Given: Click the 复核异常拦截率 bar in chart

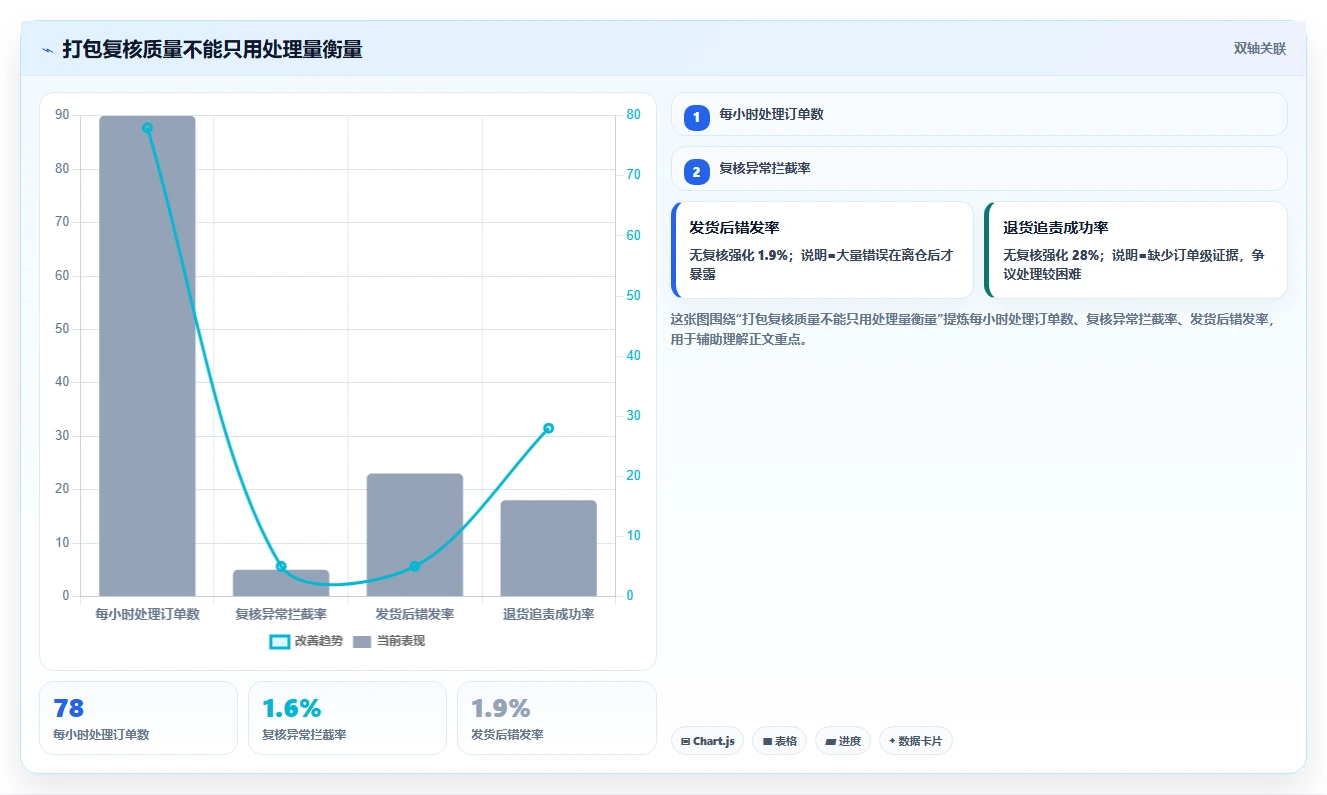Looking at the screenshot, I should click(x=281, y=583).
